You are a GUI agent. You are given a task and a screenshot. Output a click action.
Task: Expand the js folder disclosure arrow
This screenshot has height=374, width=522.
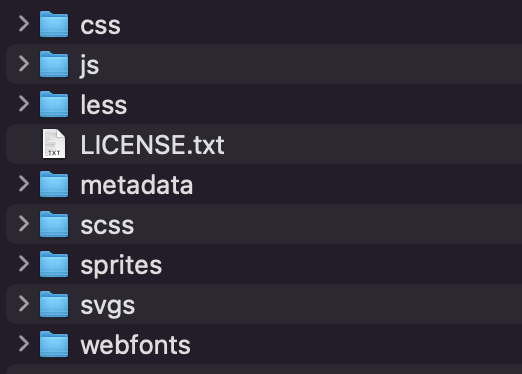pos(24,64)
